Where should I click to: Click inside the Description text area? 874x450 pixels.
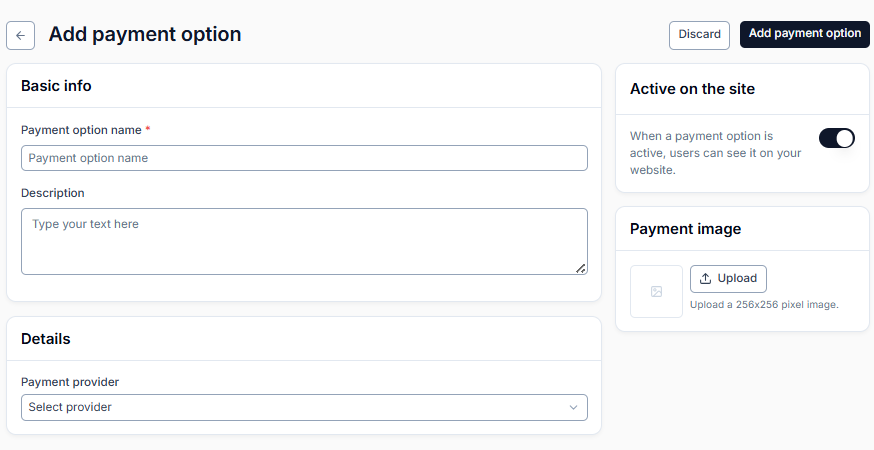pyautogui.click(x=304, y=241)
